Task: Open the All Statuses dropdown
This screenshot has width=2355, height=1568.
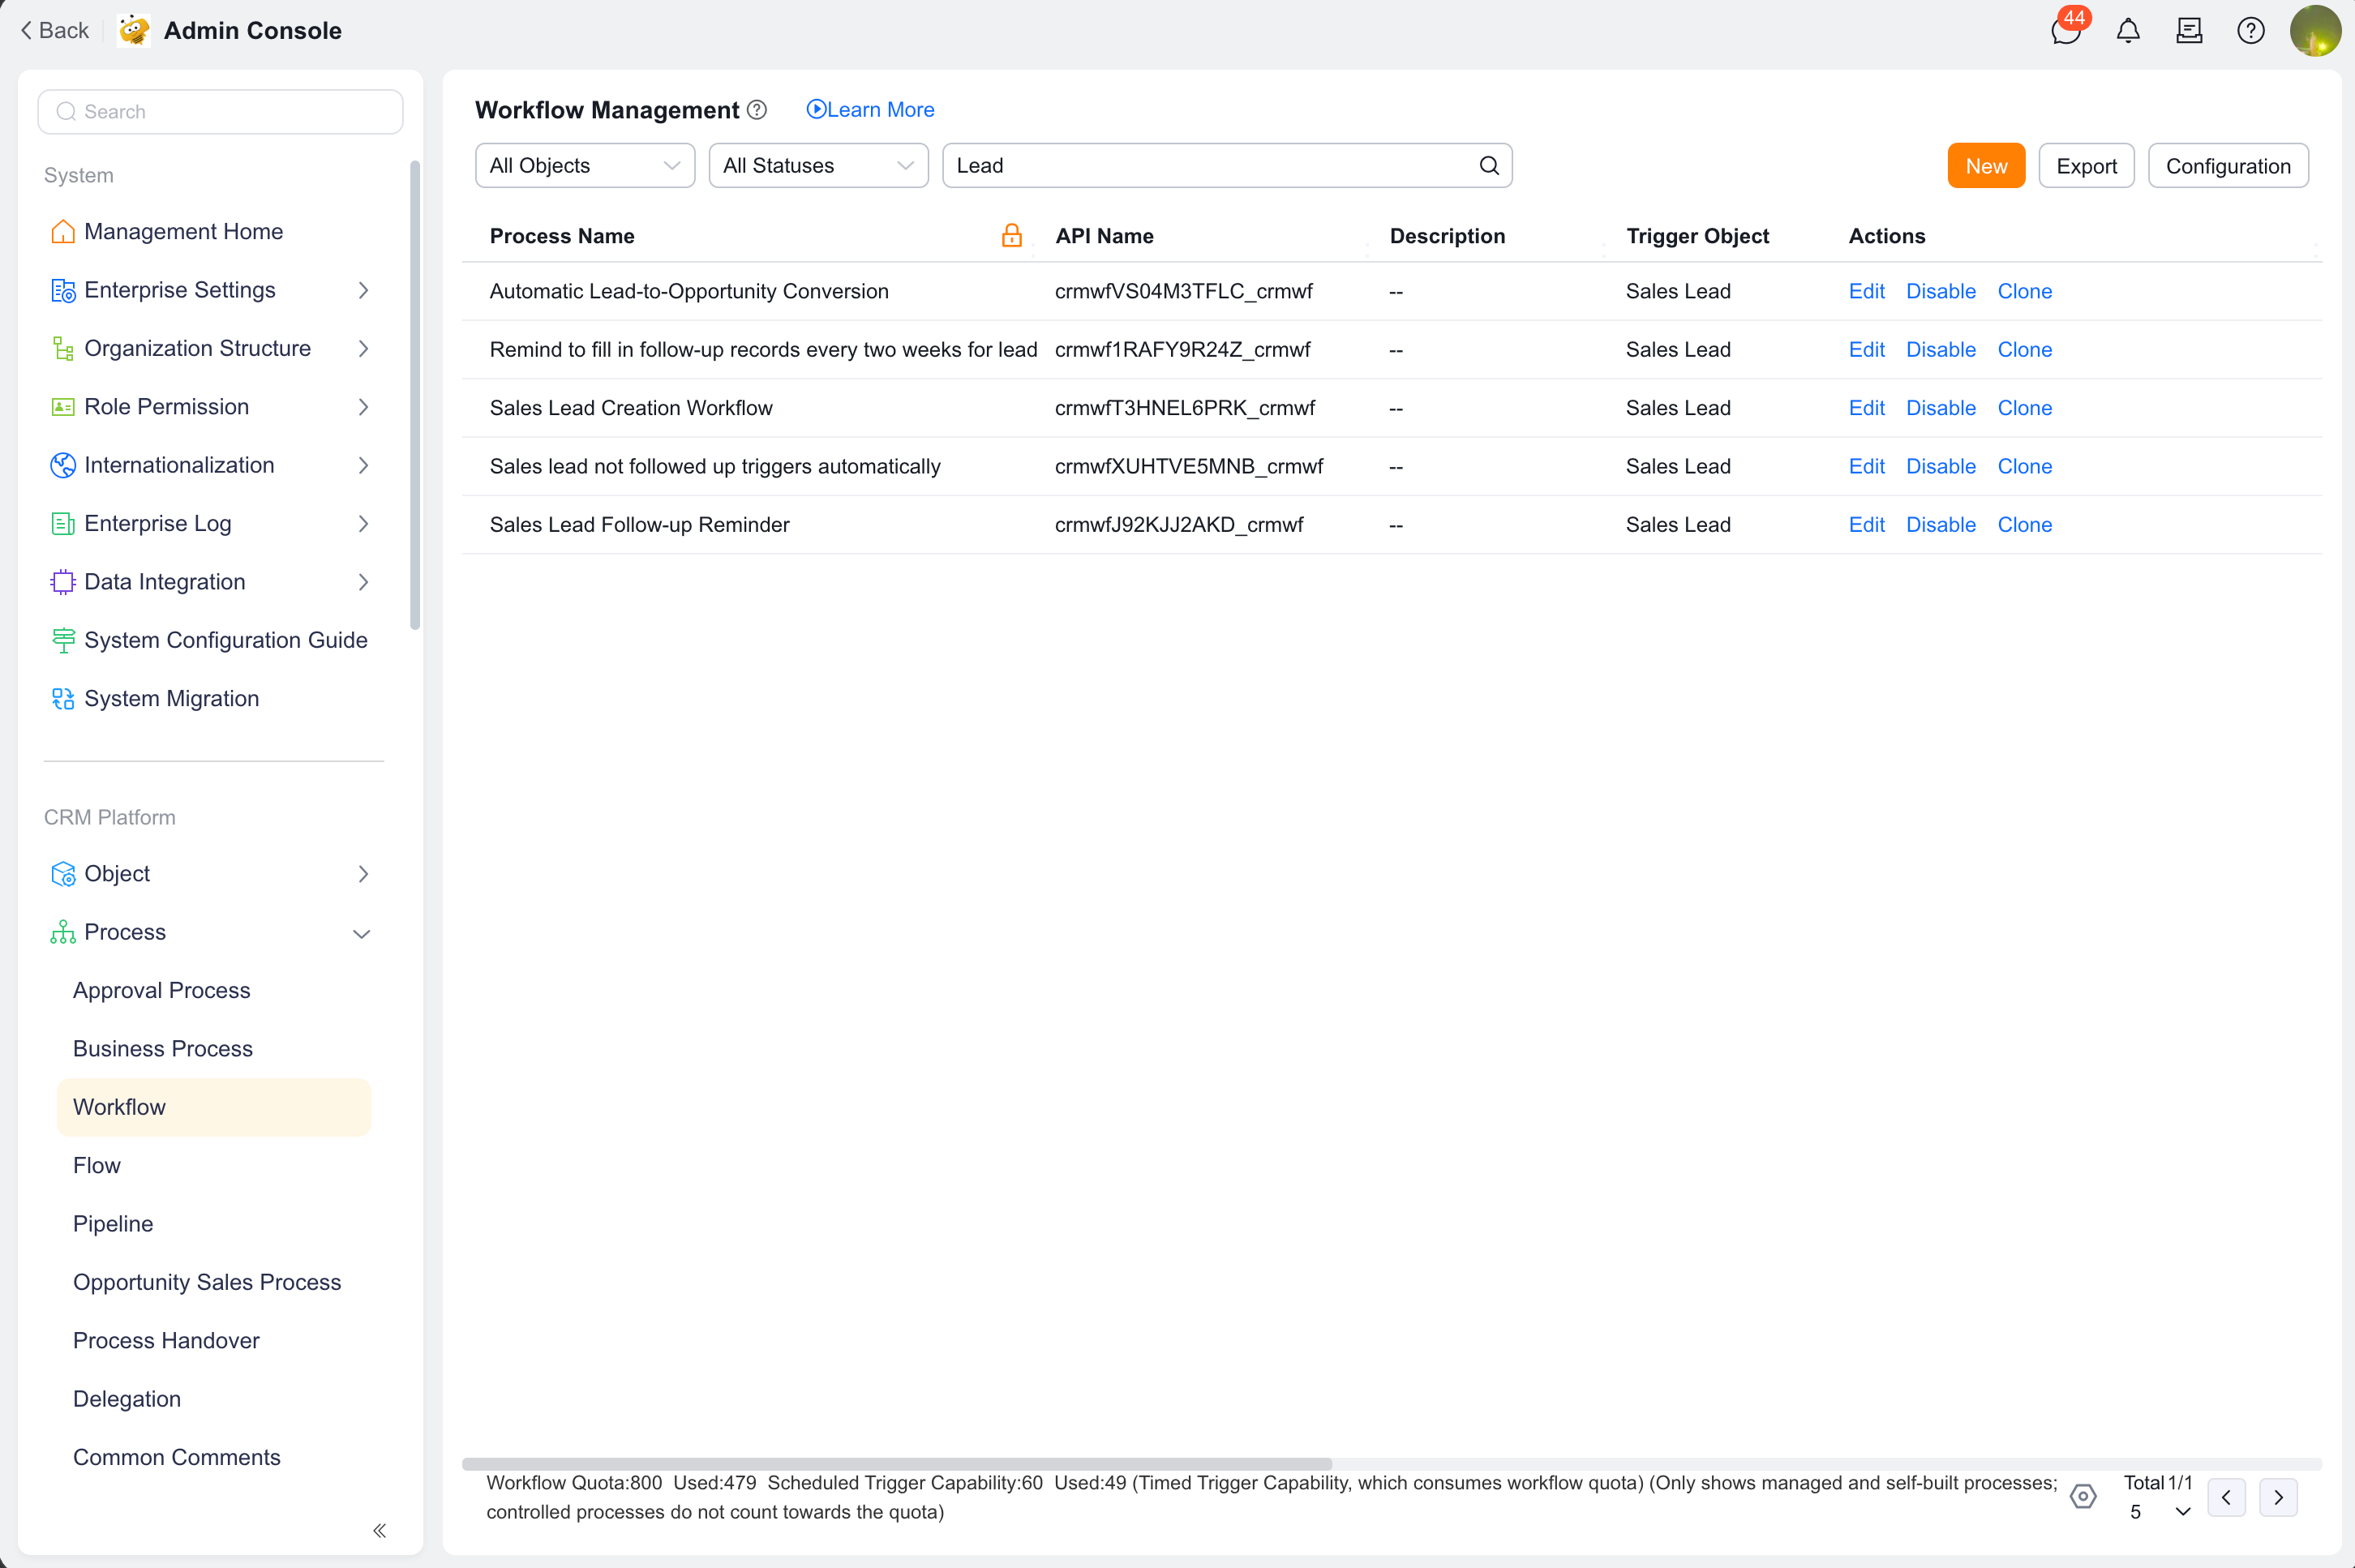Action: click(x=818, y=165)
